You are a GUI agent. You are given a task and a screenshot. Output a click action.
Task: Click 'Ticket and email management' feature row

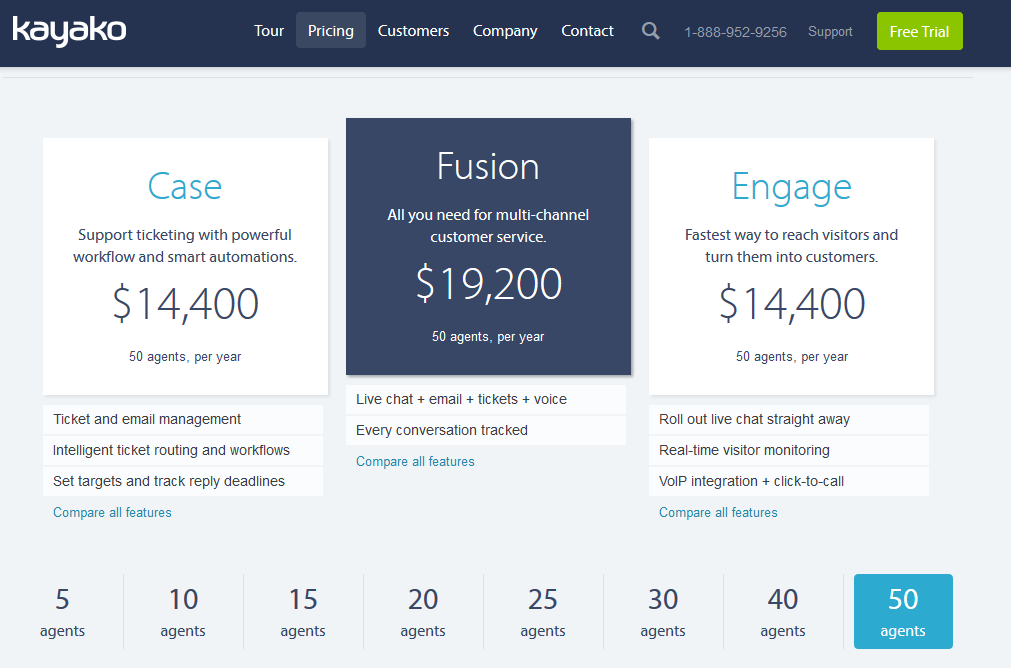[x=183, y=420]
